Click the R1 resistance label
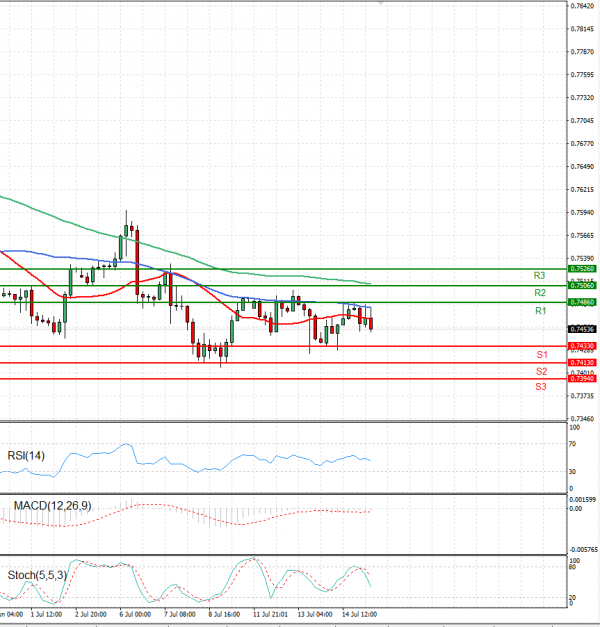The image size is (600, 627). (540, 311)
